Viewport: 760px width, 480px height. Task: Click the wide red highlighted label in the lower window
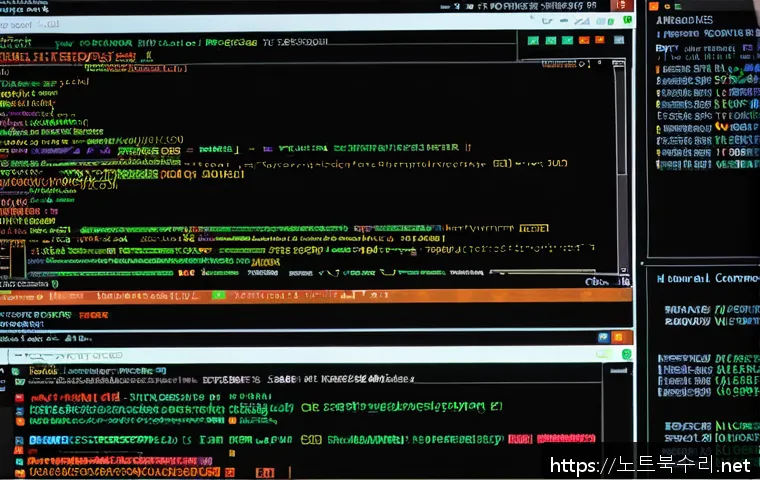[x=566, y=439]
